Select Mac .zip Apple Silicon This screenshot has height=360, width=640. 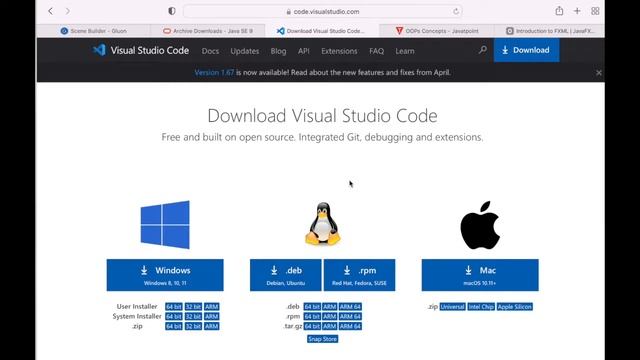pyautogui.click(x=515, y=307)
